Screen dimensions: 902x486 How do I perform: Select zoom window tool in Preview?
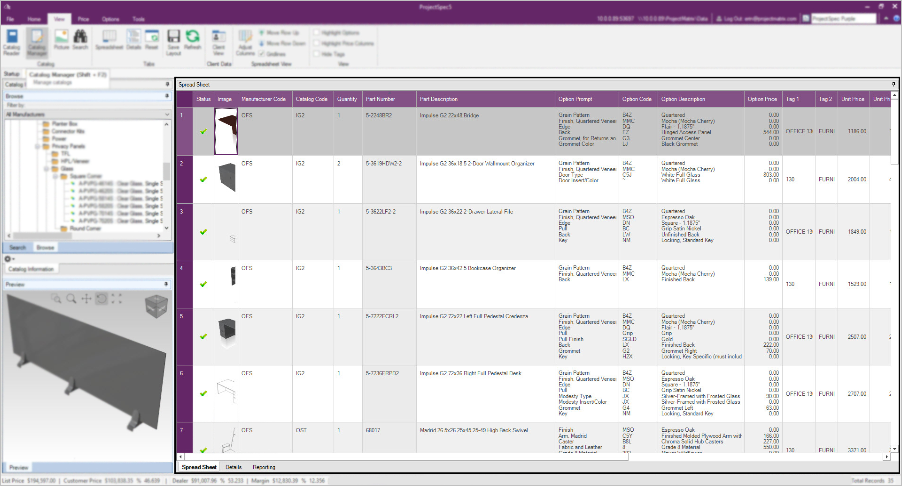[56, 299]
